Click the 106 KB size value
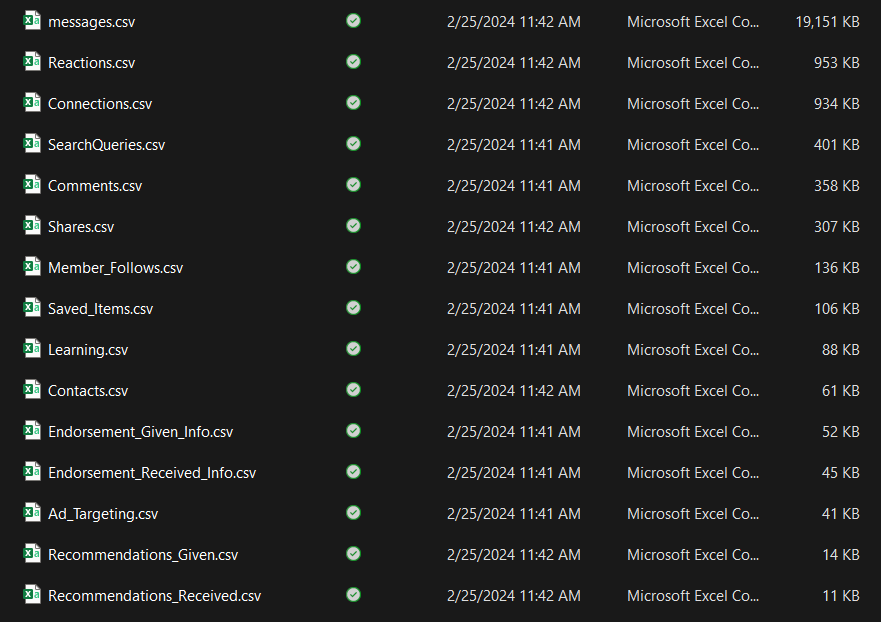Viewport: 881px width, 622px height. (837, 309)
